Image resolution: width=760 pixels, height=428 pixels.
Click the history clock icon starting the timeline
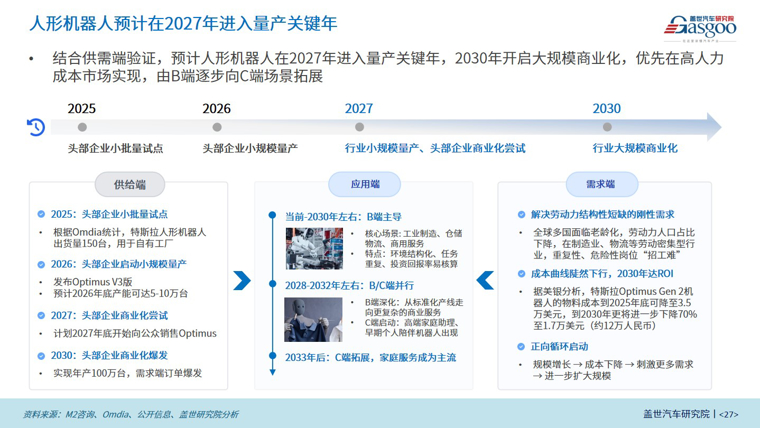point(36,127)
